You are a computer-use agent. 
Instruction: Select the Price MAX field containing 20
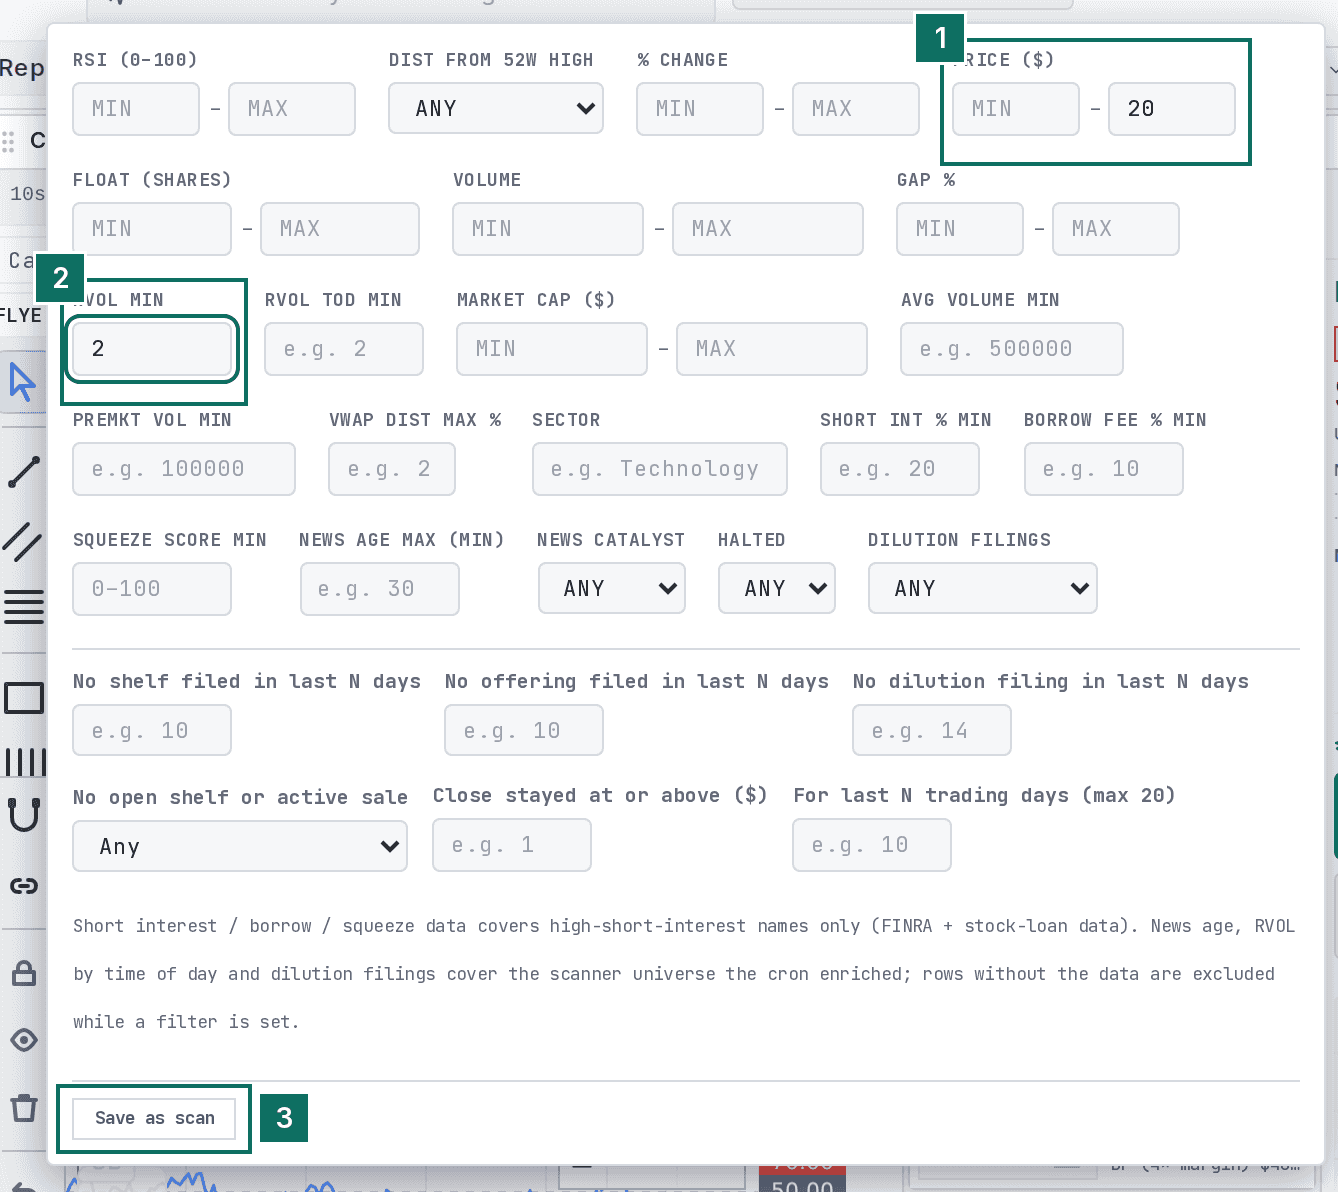pyautogui.click(x=1172, y=109)
